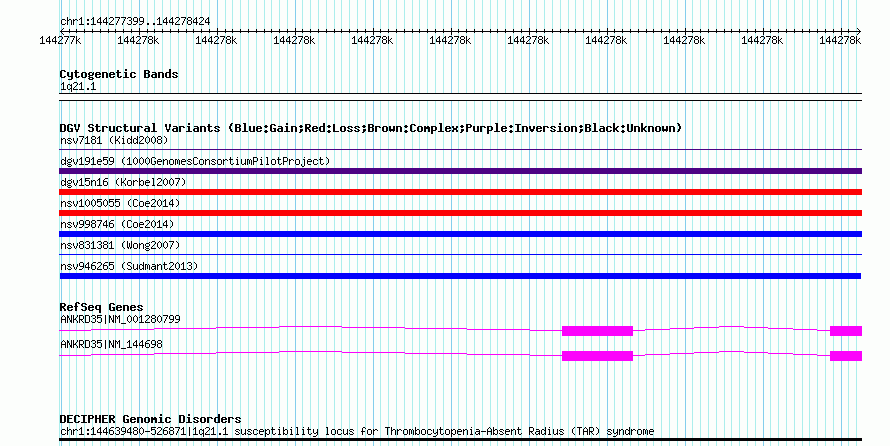Click the red nsv1005055 loss bar

(x=460, y=213)
